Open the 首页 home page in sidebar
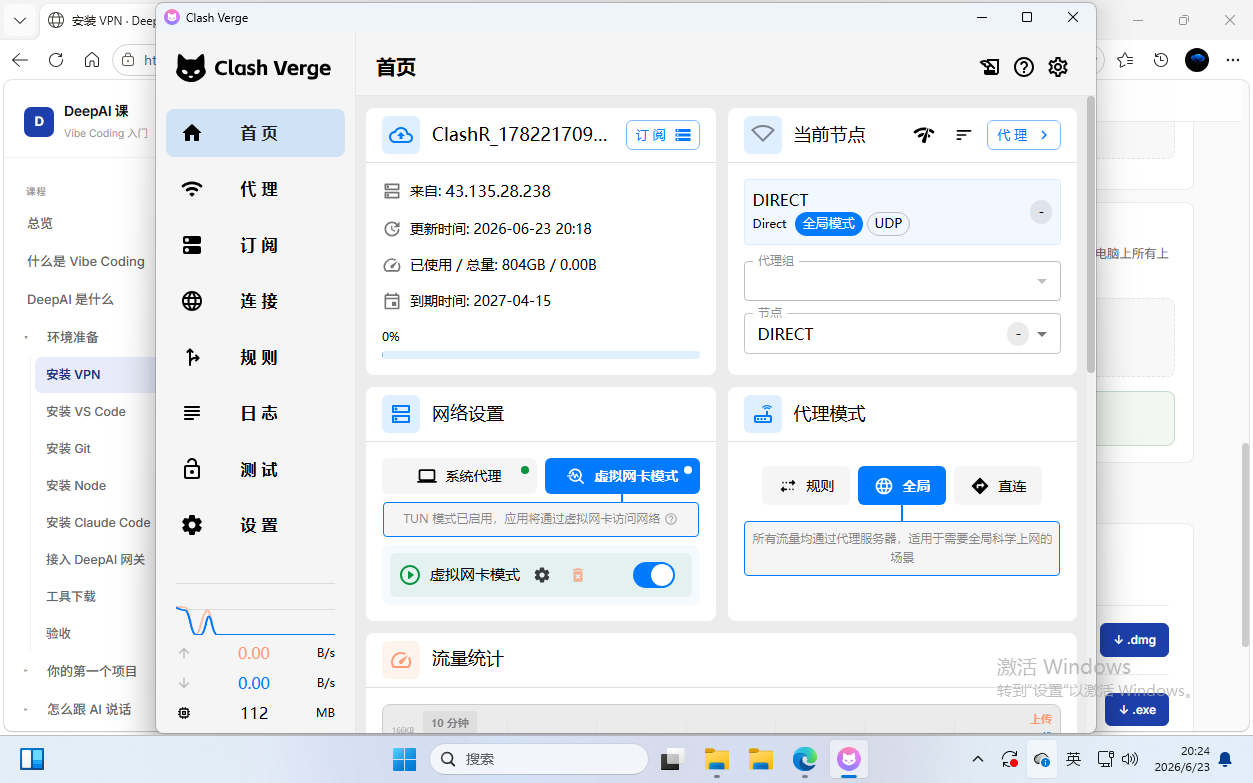 coord(255,133)
